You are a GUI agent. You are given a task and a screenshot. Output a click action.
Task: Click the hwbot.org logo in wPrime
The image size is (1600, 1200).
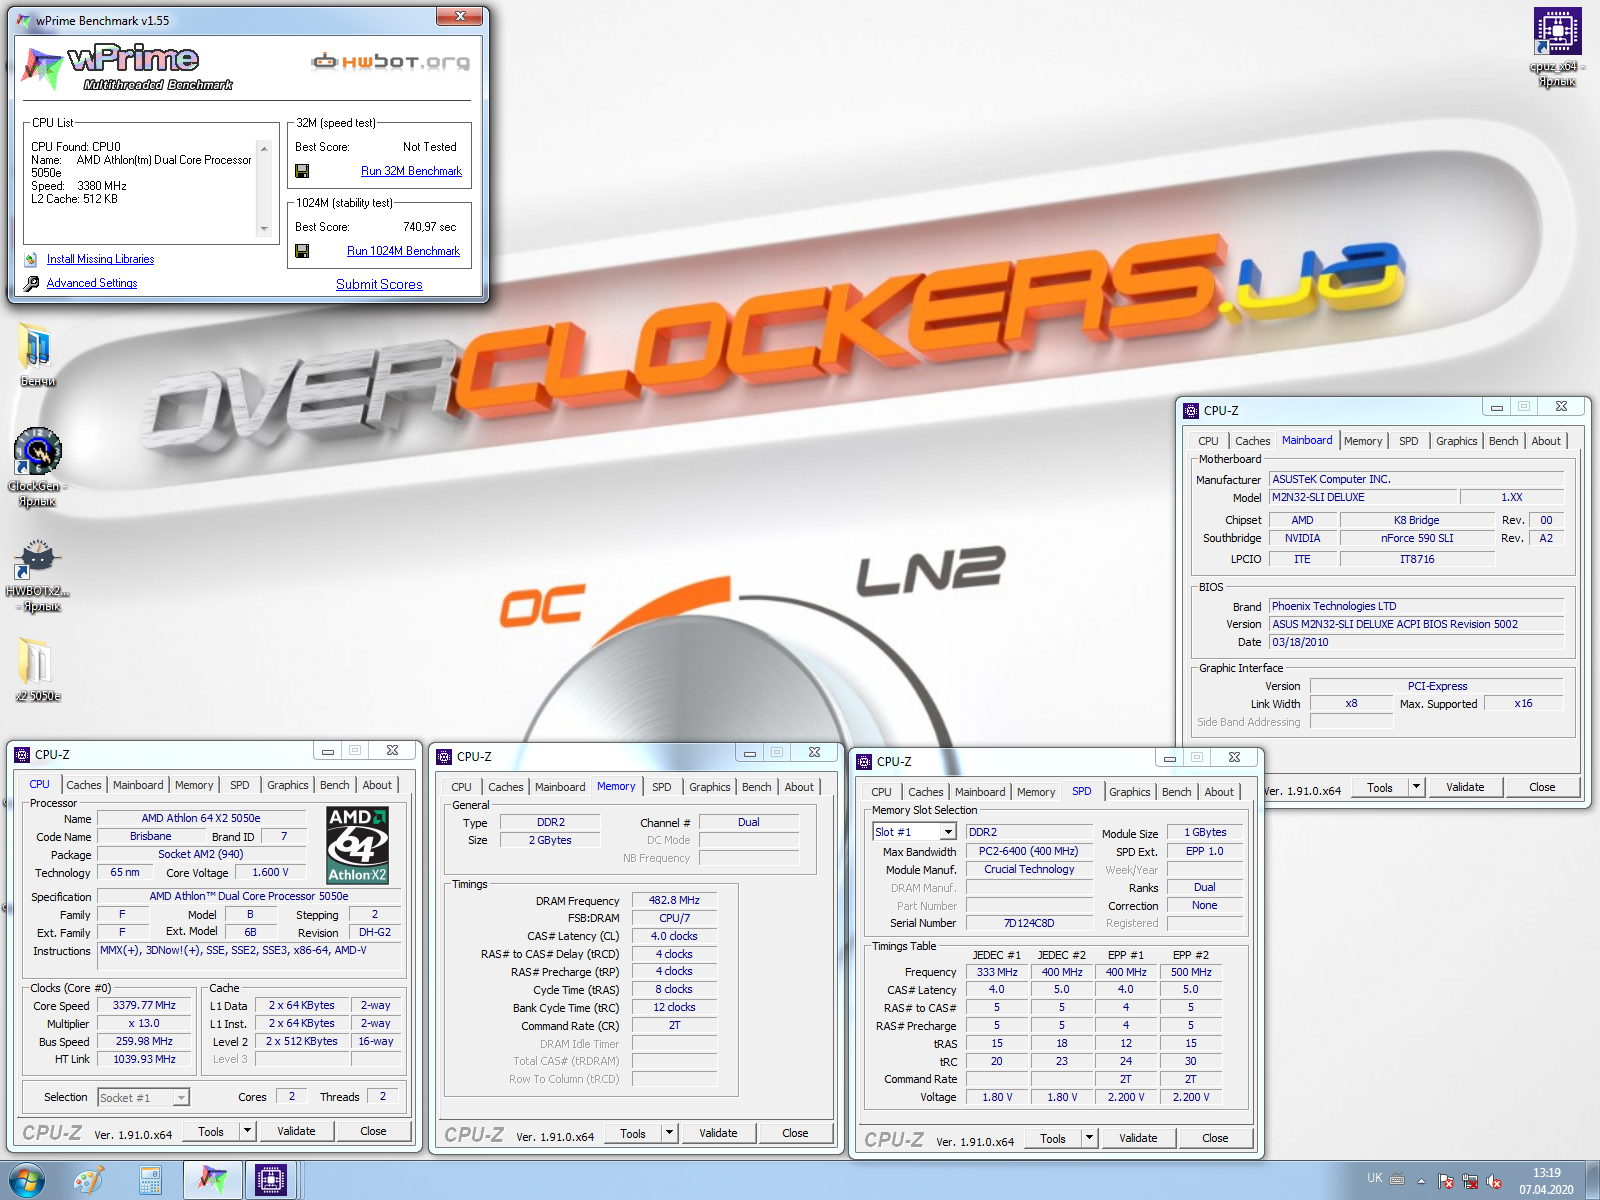[x=390, y=62]
